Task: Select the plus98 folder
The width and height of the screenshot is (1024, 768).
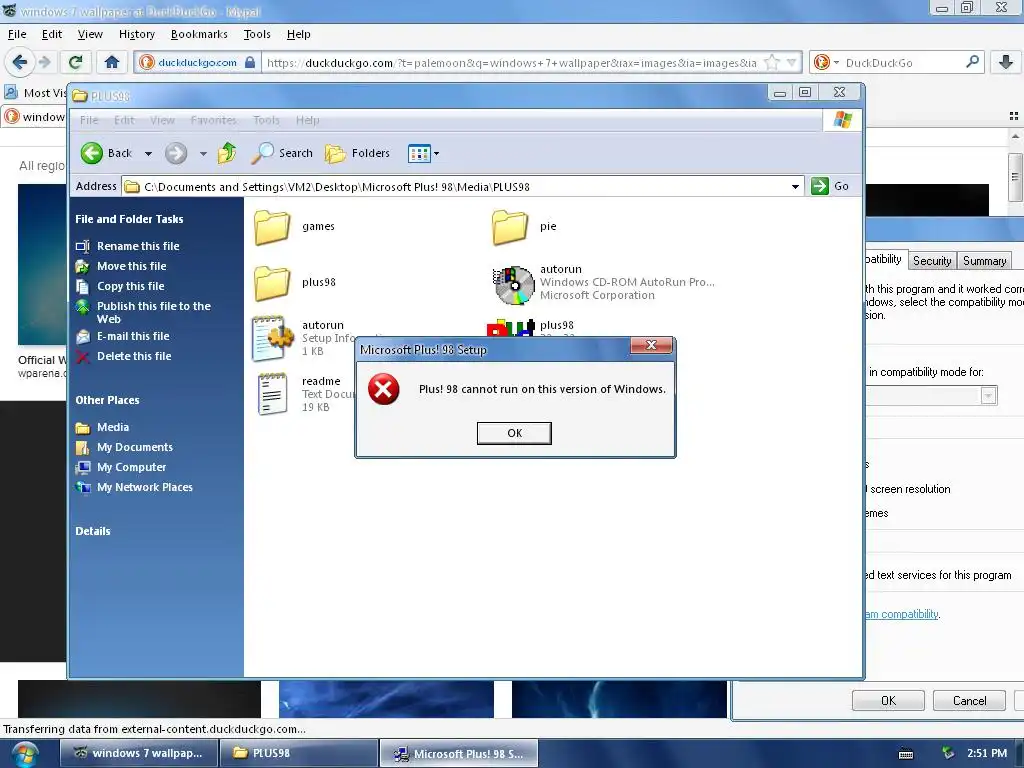Action: pos(295,283)
